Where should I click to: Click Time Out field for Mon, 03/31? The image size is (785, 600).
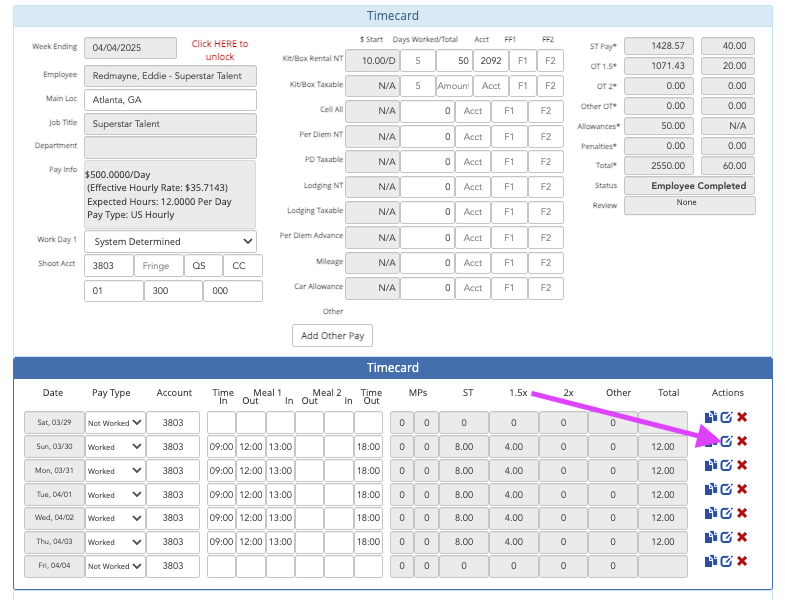click(x=368, y=471)
